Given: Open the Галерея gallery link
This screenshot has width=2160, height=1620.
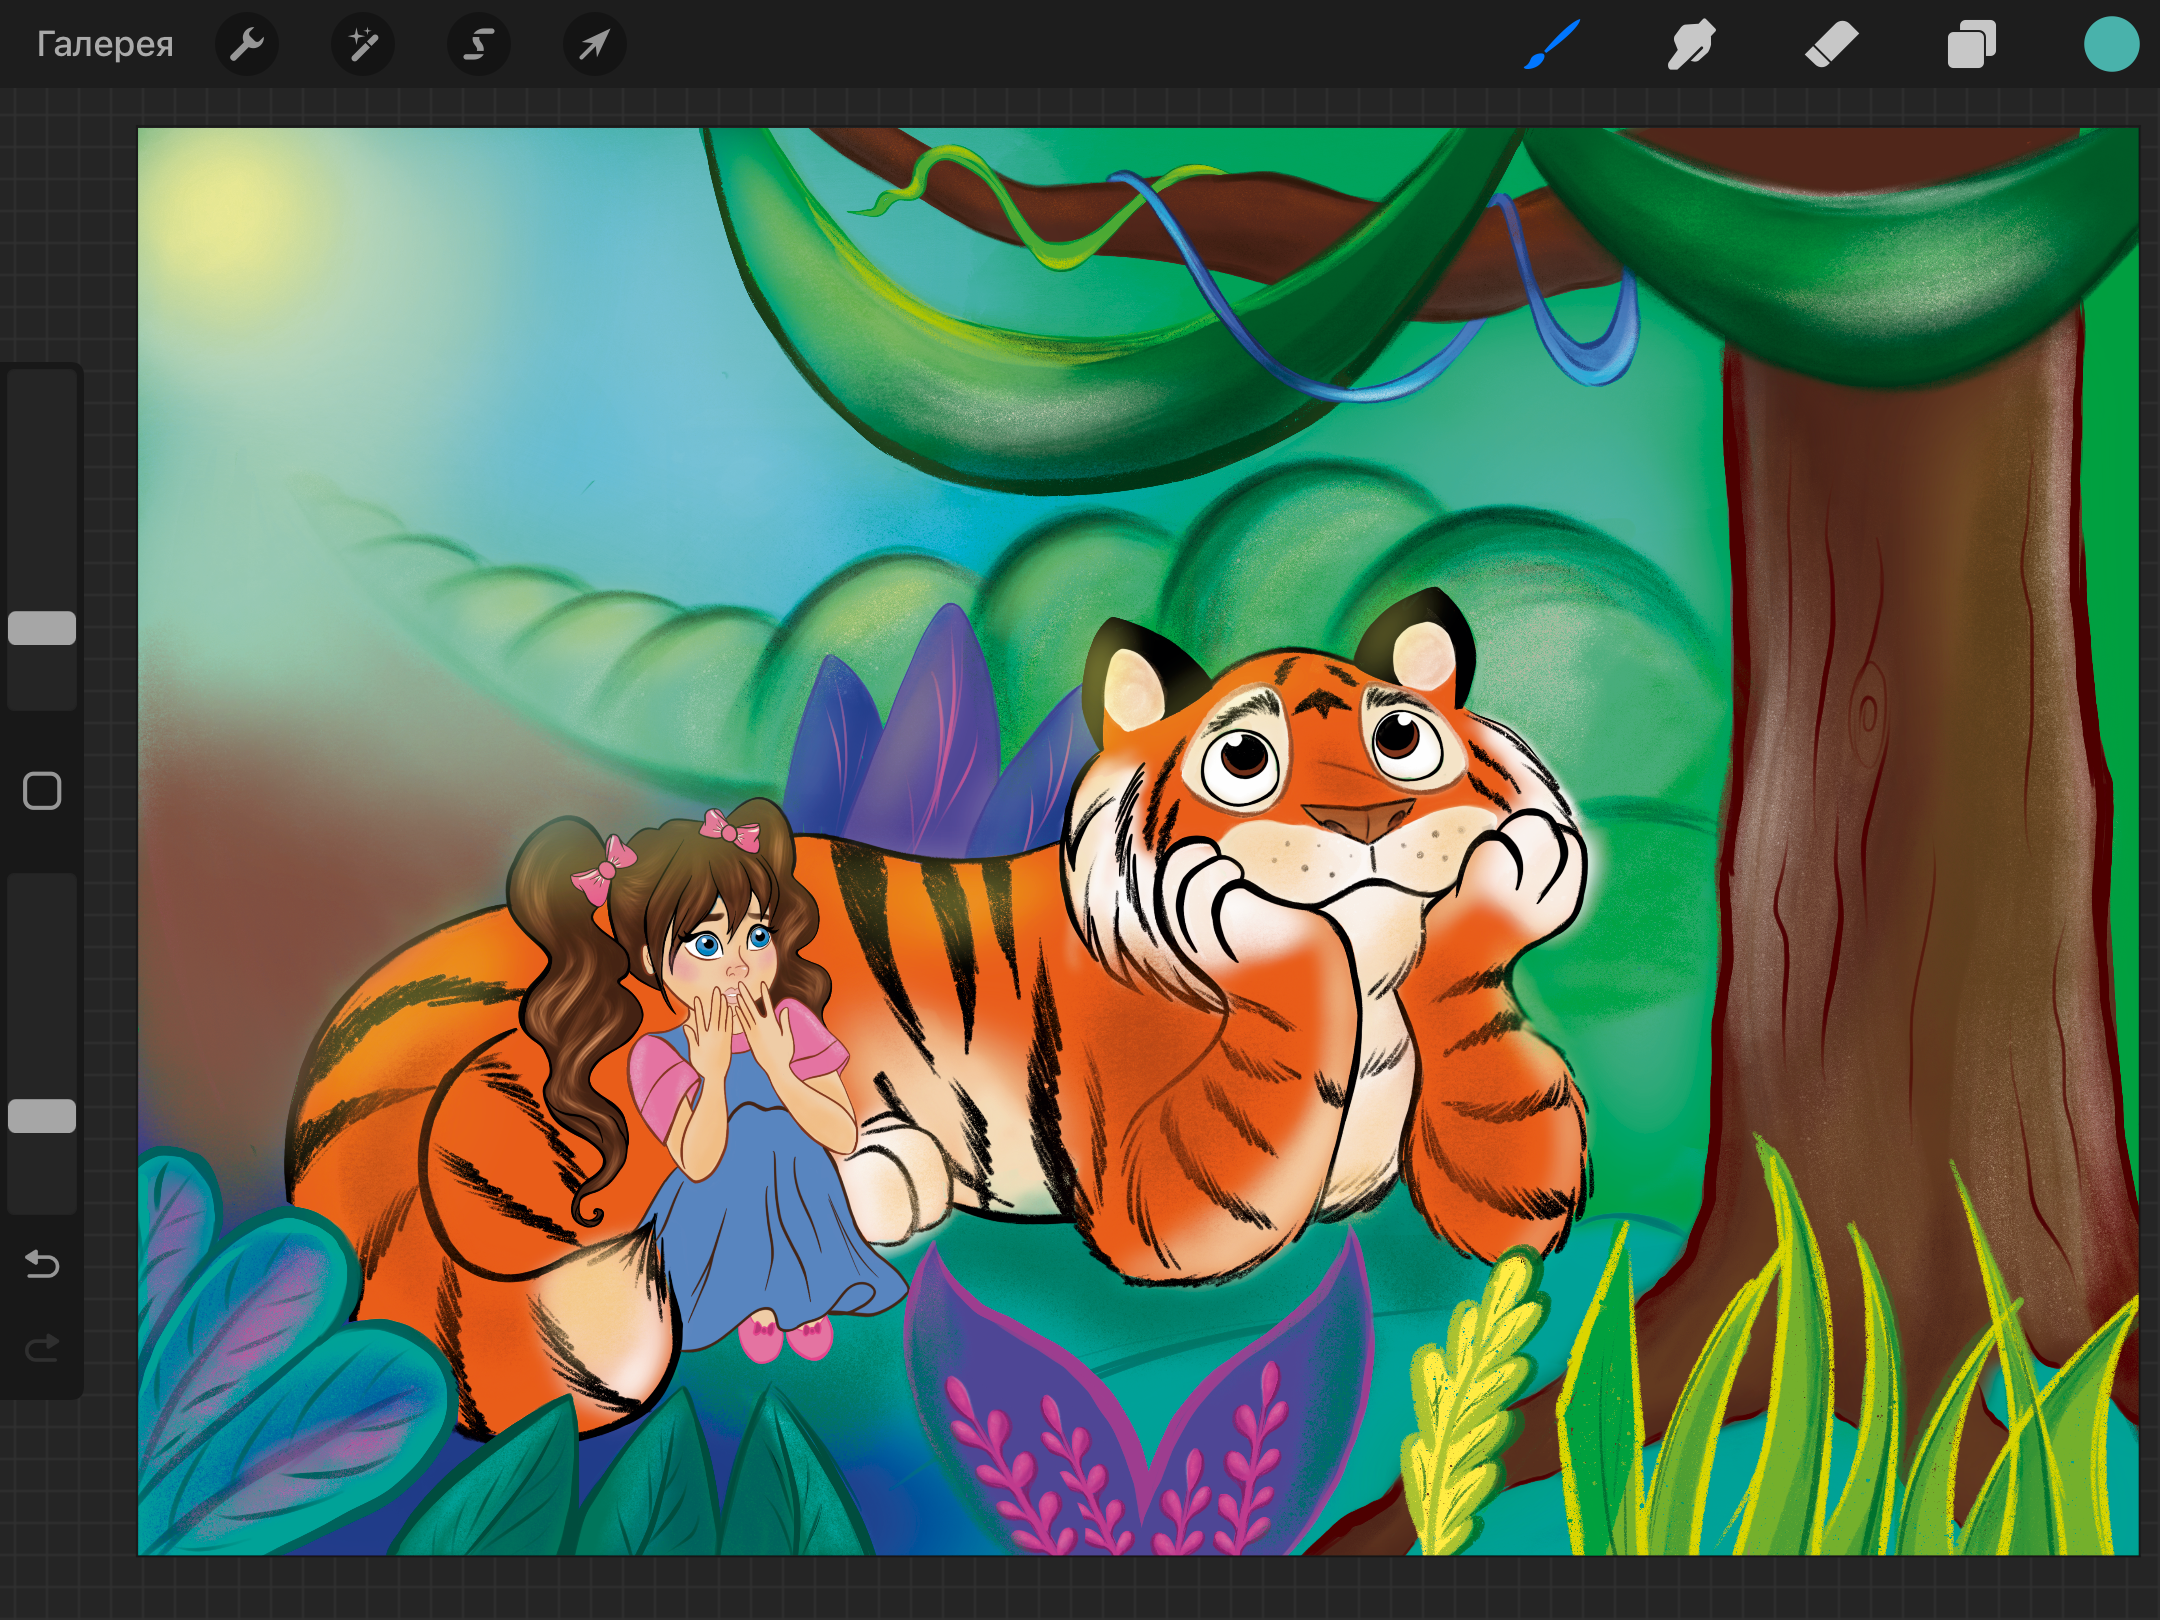Looking at the screenshot, I should click(105, 44).
